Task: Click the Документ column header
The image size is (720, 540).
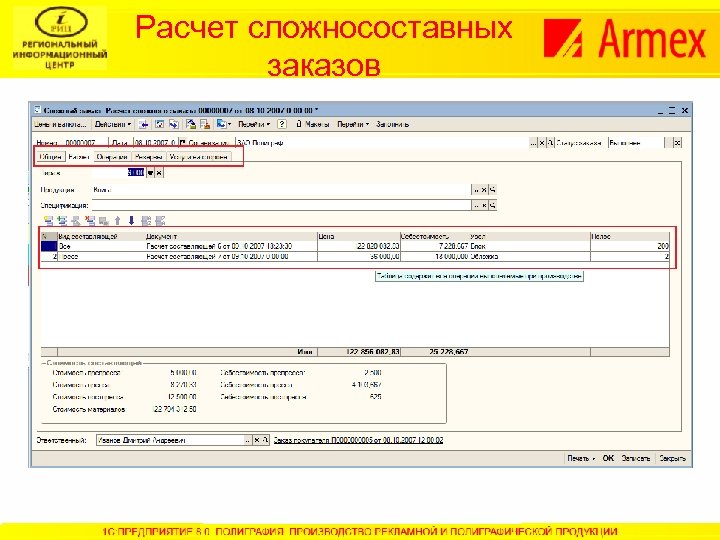Action: [231, 236]
